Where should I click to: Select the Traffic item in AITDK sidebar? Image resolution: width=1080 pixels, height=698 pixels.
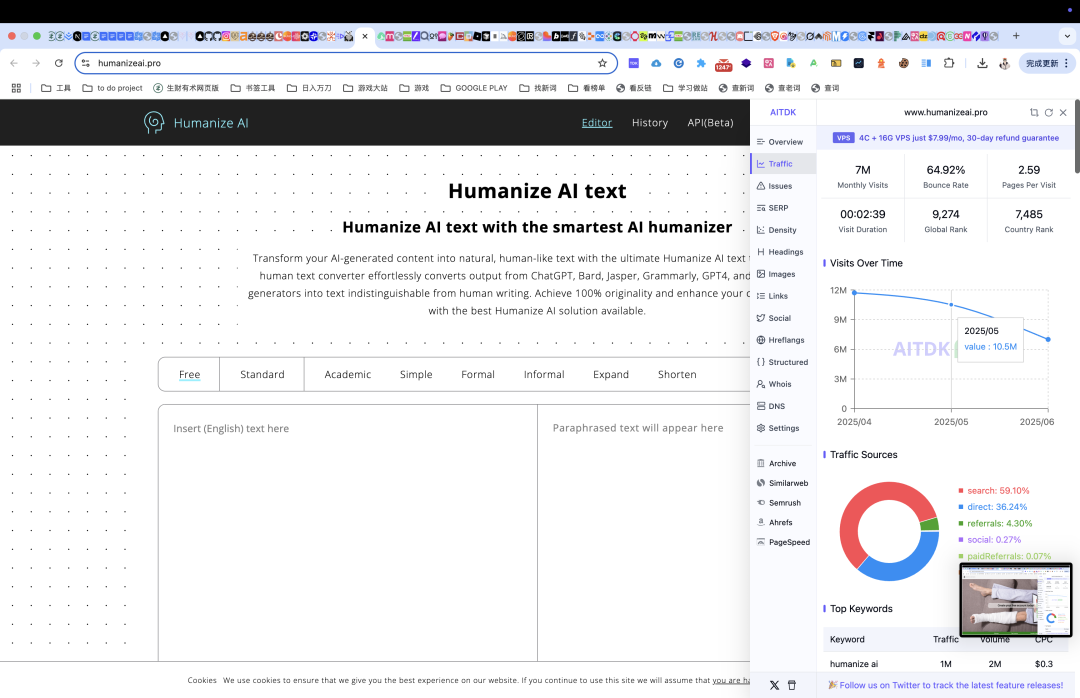[783, 164]
